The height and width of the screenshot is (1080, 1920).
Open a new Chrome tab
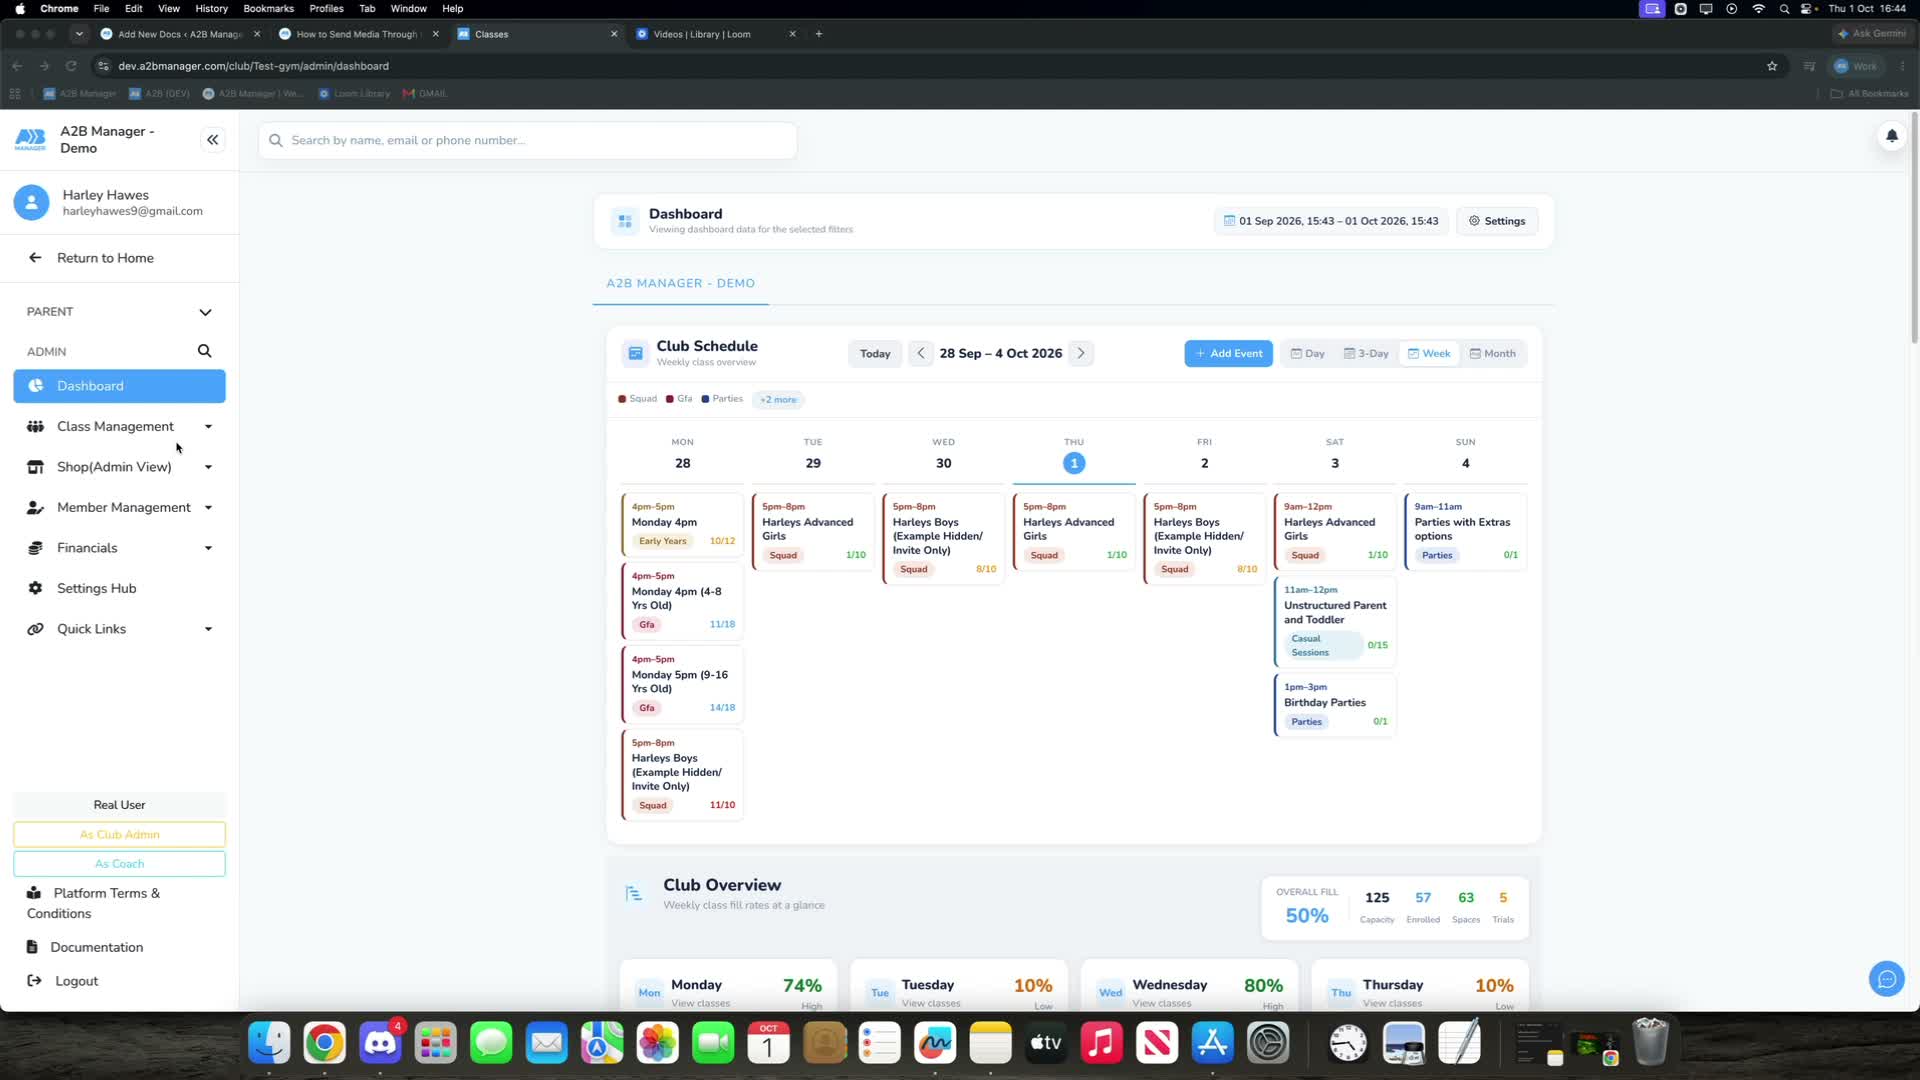819,34
